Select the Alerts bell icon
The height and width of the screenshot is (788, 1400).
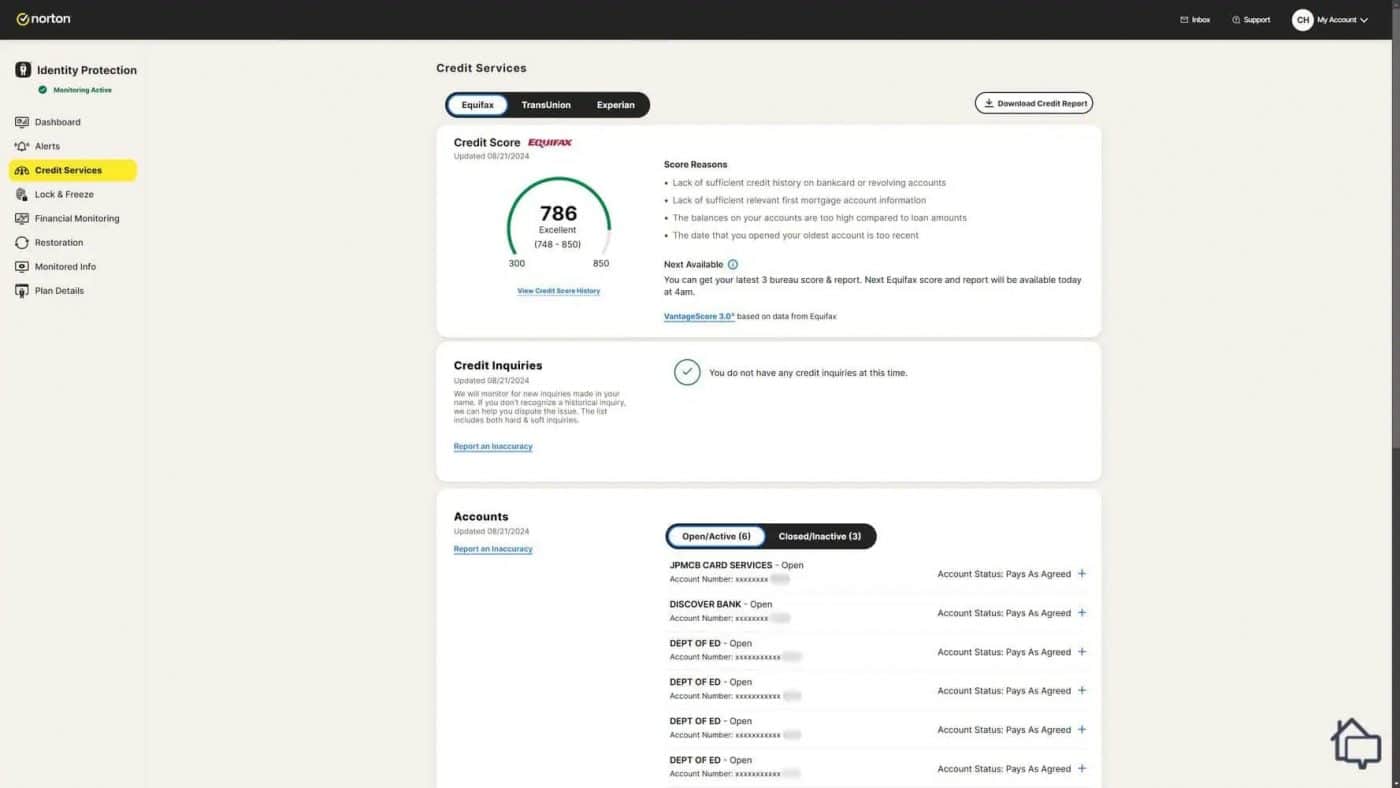tap(22, 146)
